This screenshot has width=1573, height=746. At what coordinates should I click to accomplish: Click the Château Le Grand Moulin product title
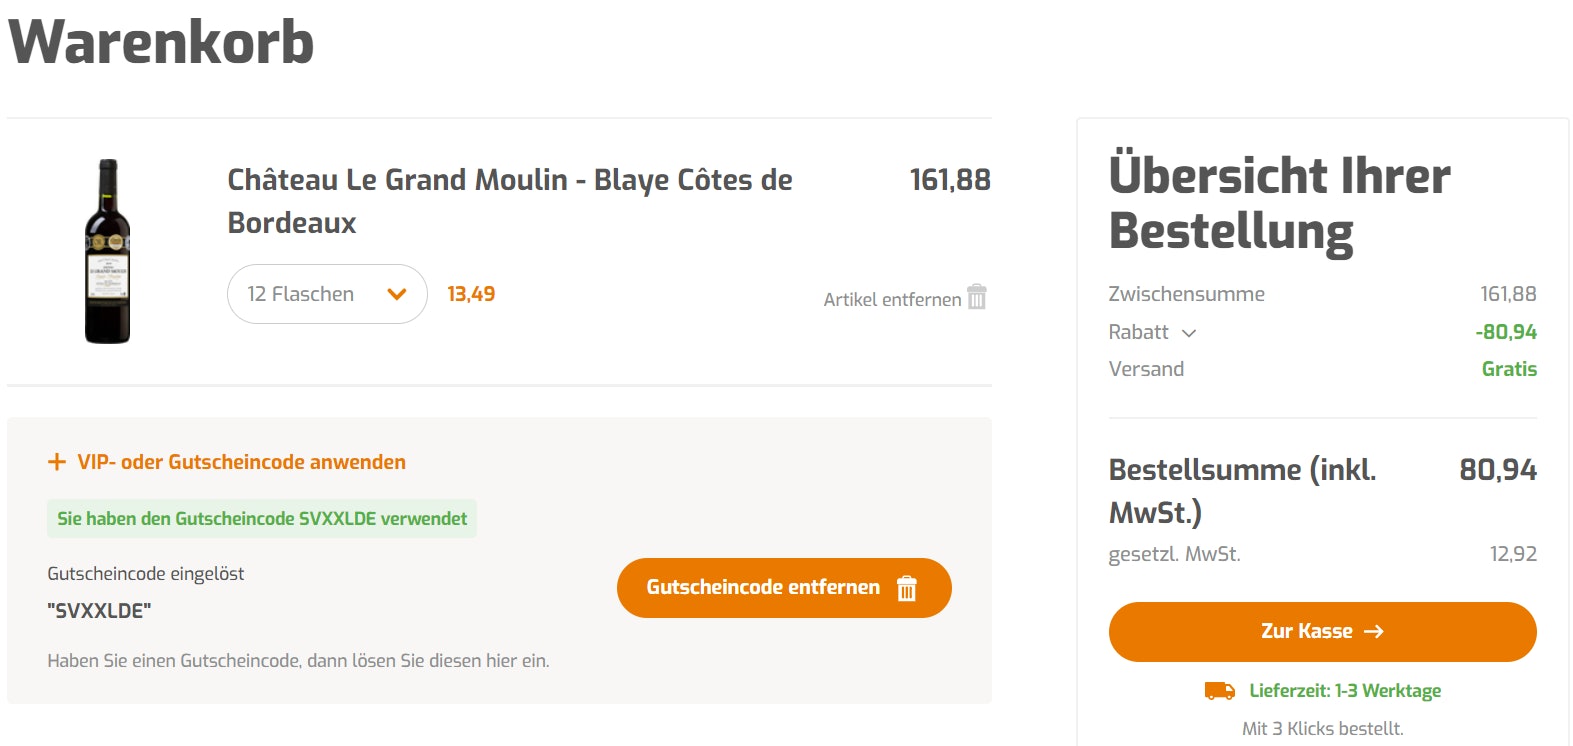(510, 200)
